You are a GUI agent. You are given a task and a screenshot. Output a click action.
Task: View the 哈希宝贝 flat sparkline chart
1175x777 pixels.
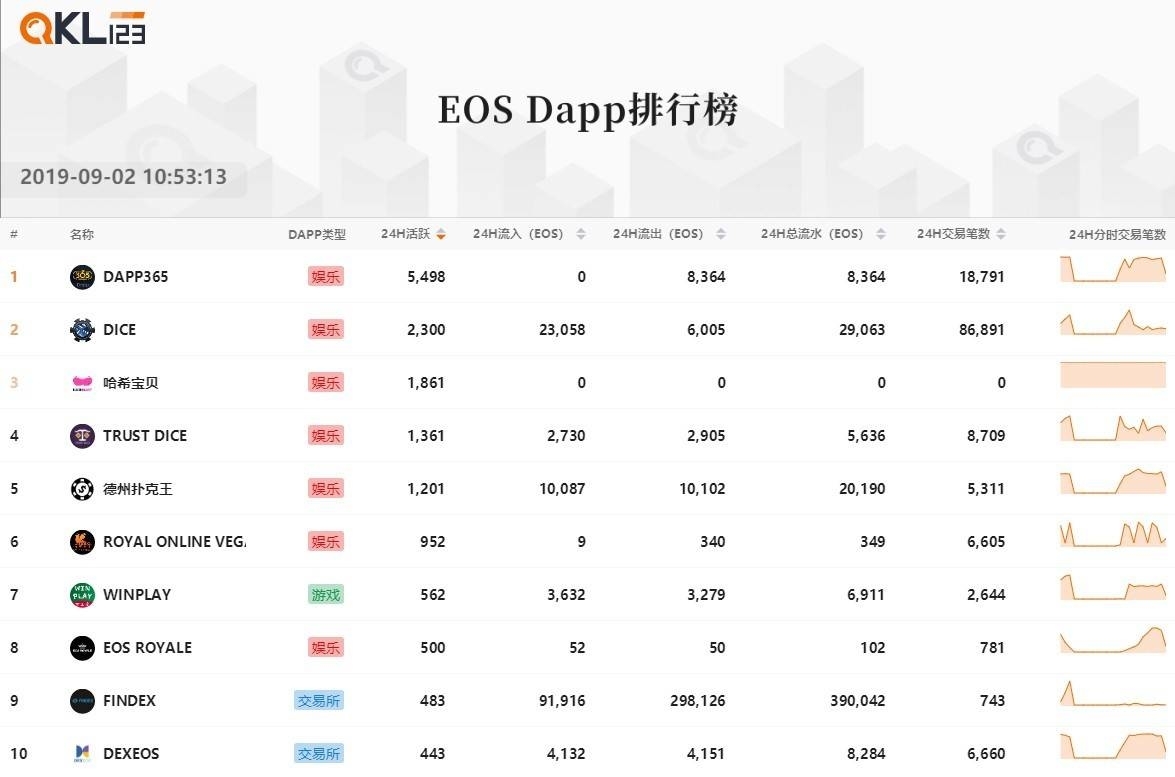point(1113,375)
